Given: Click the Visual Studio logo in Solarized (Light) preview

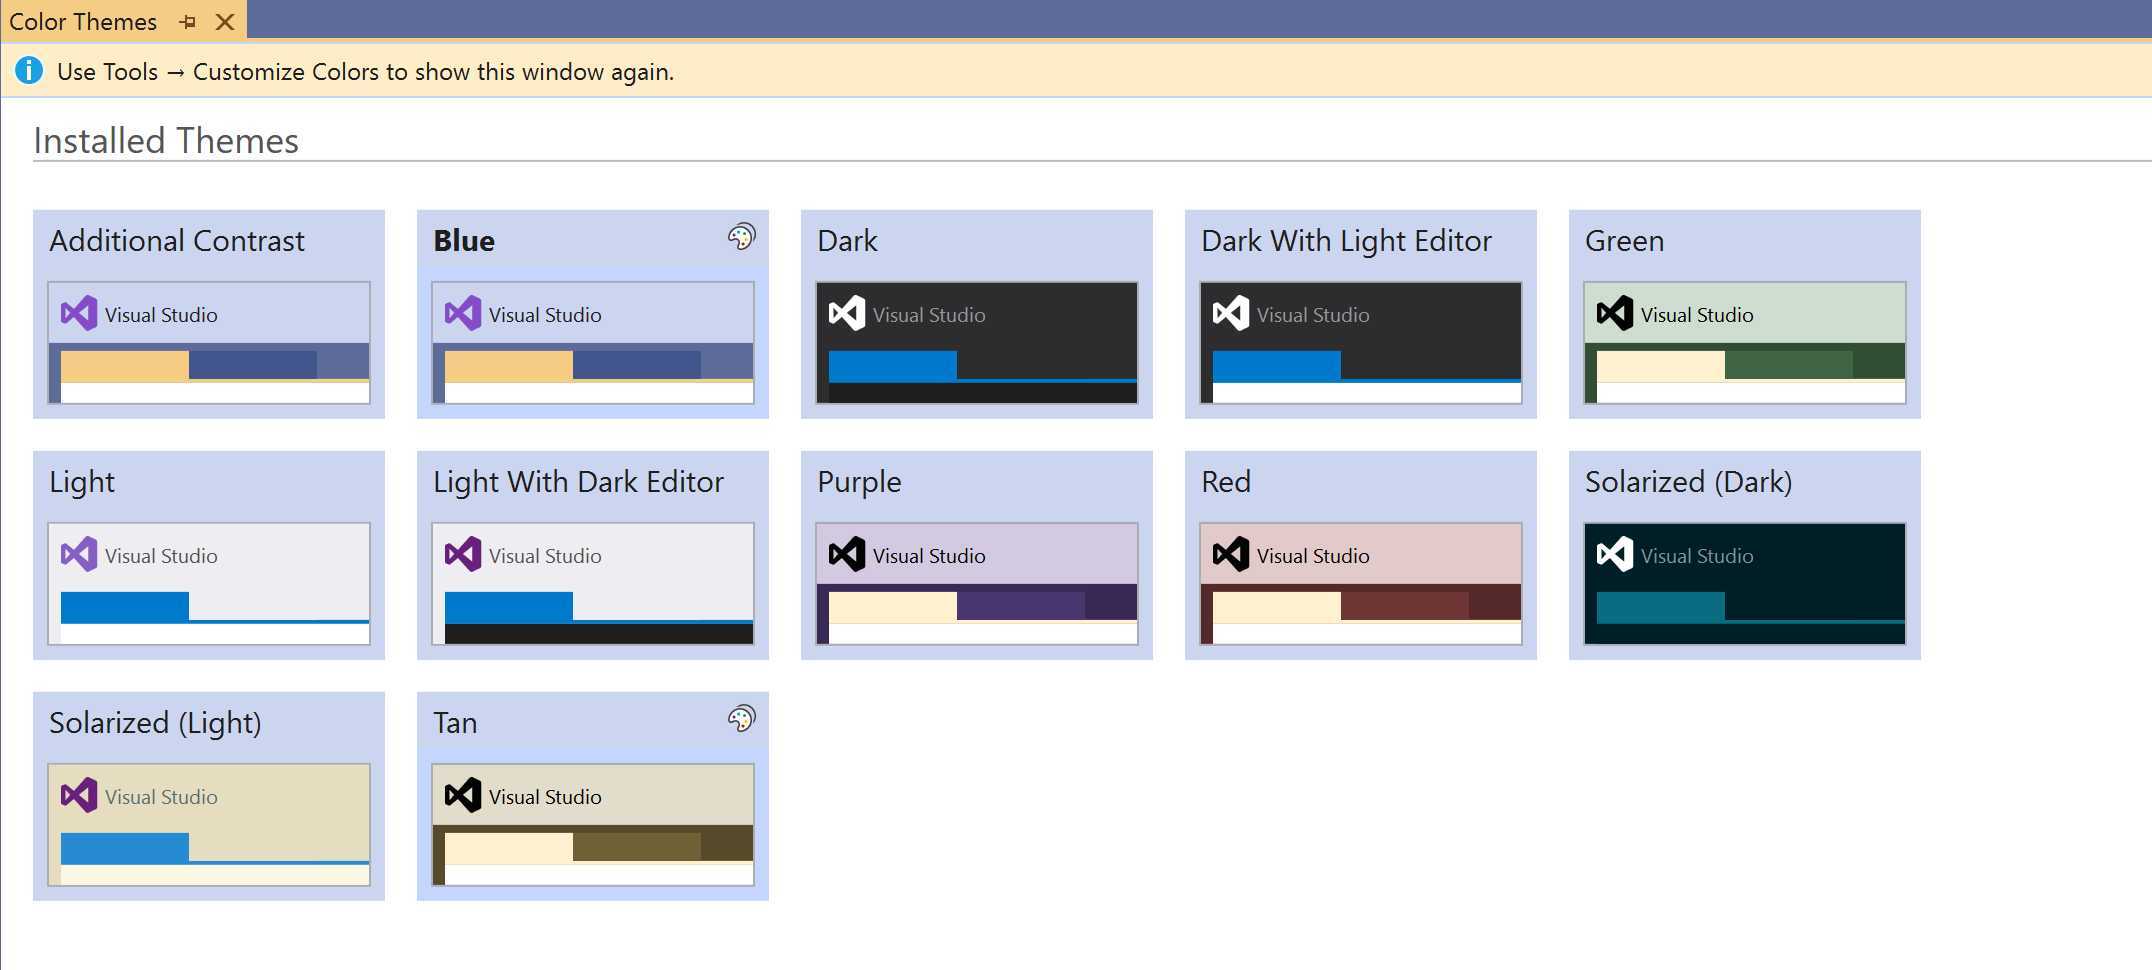Looking at the screenshot, I should (x=79, y=795).
